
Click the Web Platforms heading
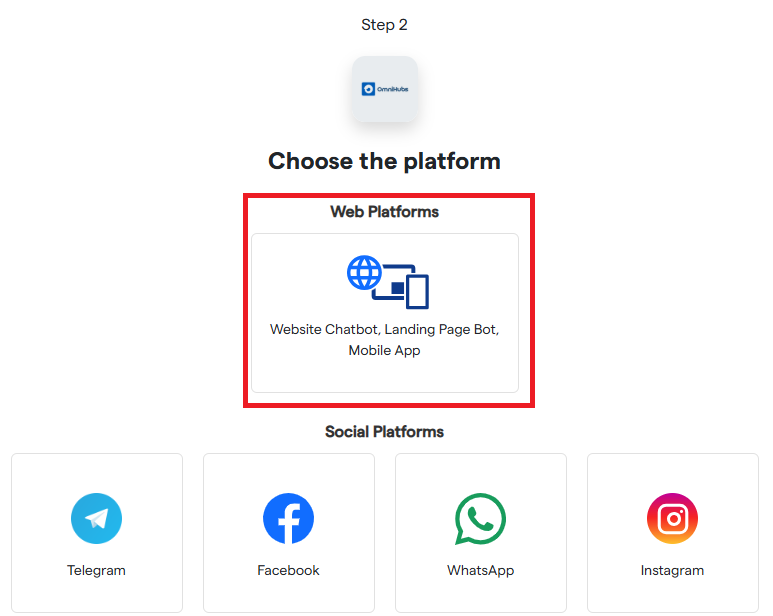pyautogui.click(x=385, y=212)
